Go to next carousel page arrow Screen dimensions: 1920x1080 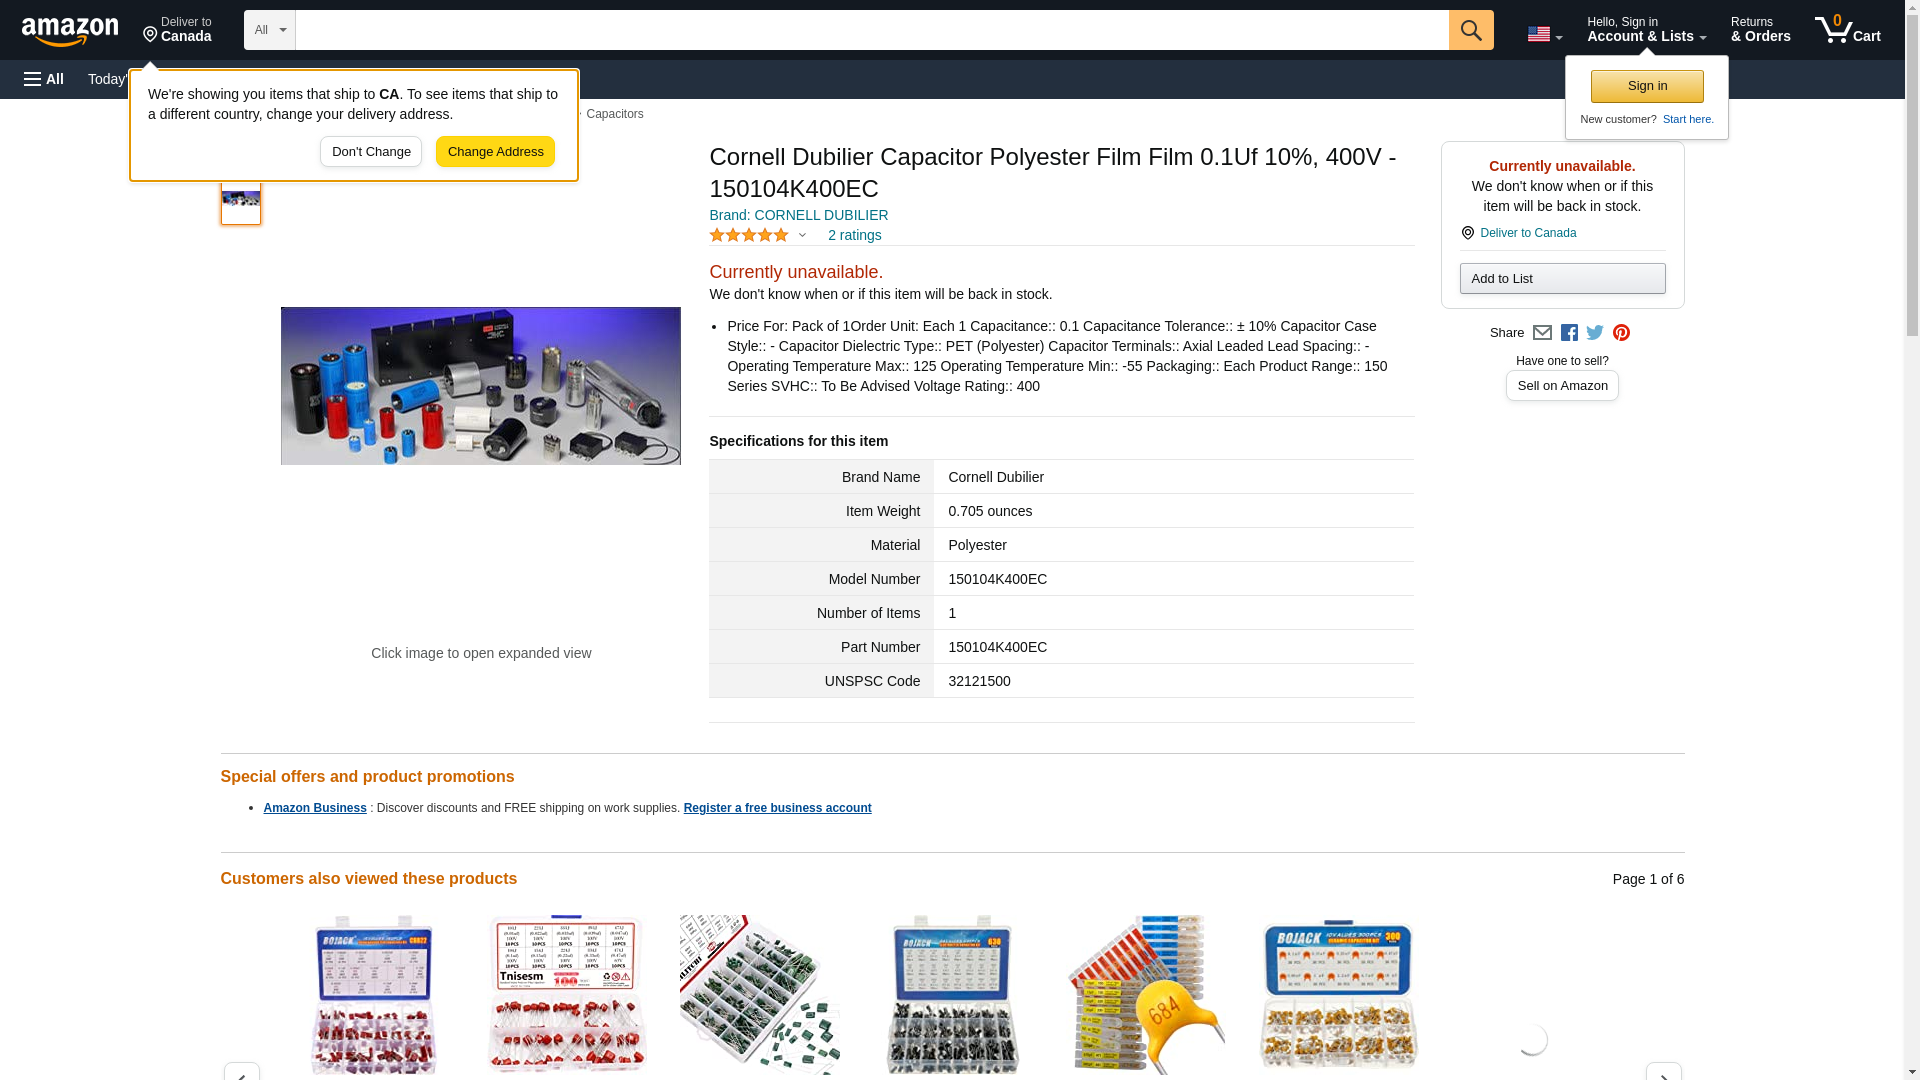(1663, 1072)
